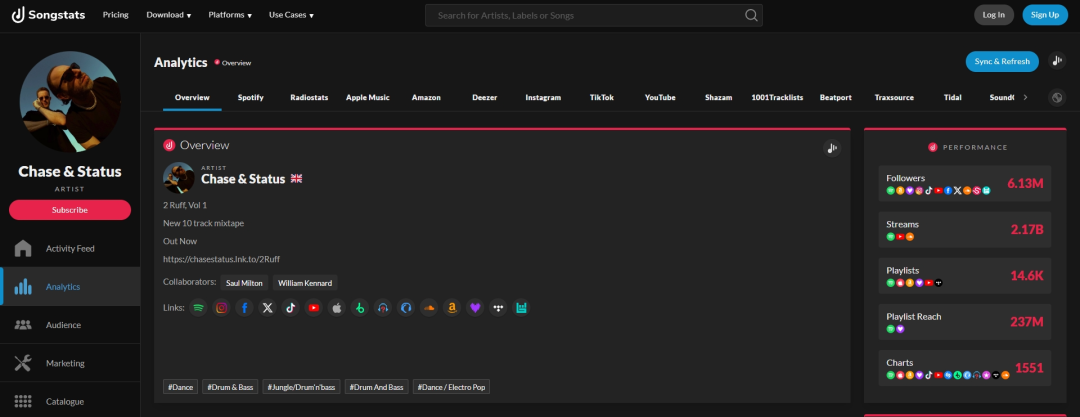1080x417 pixels.
Task: Switch to the TikTok tab
Action: point(601,97)
